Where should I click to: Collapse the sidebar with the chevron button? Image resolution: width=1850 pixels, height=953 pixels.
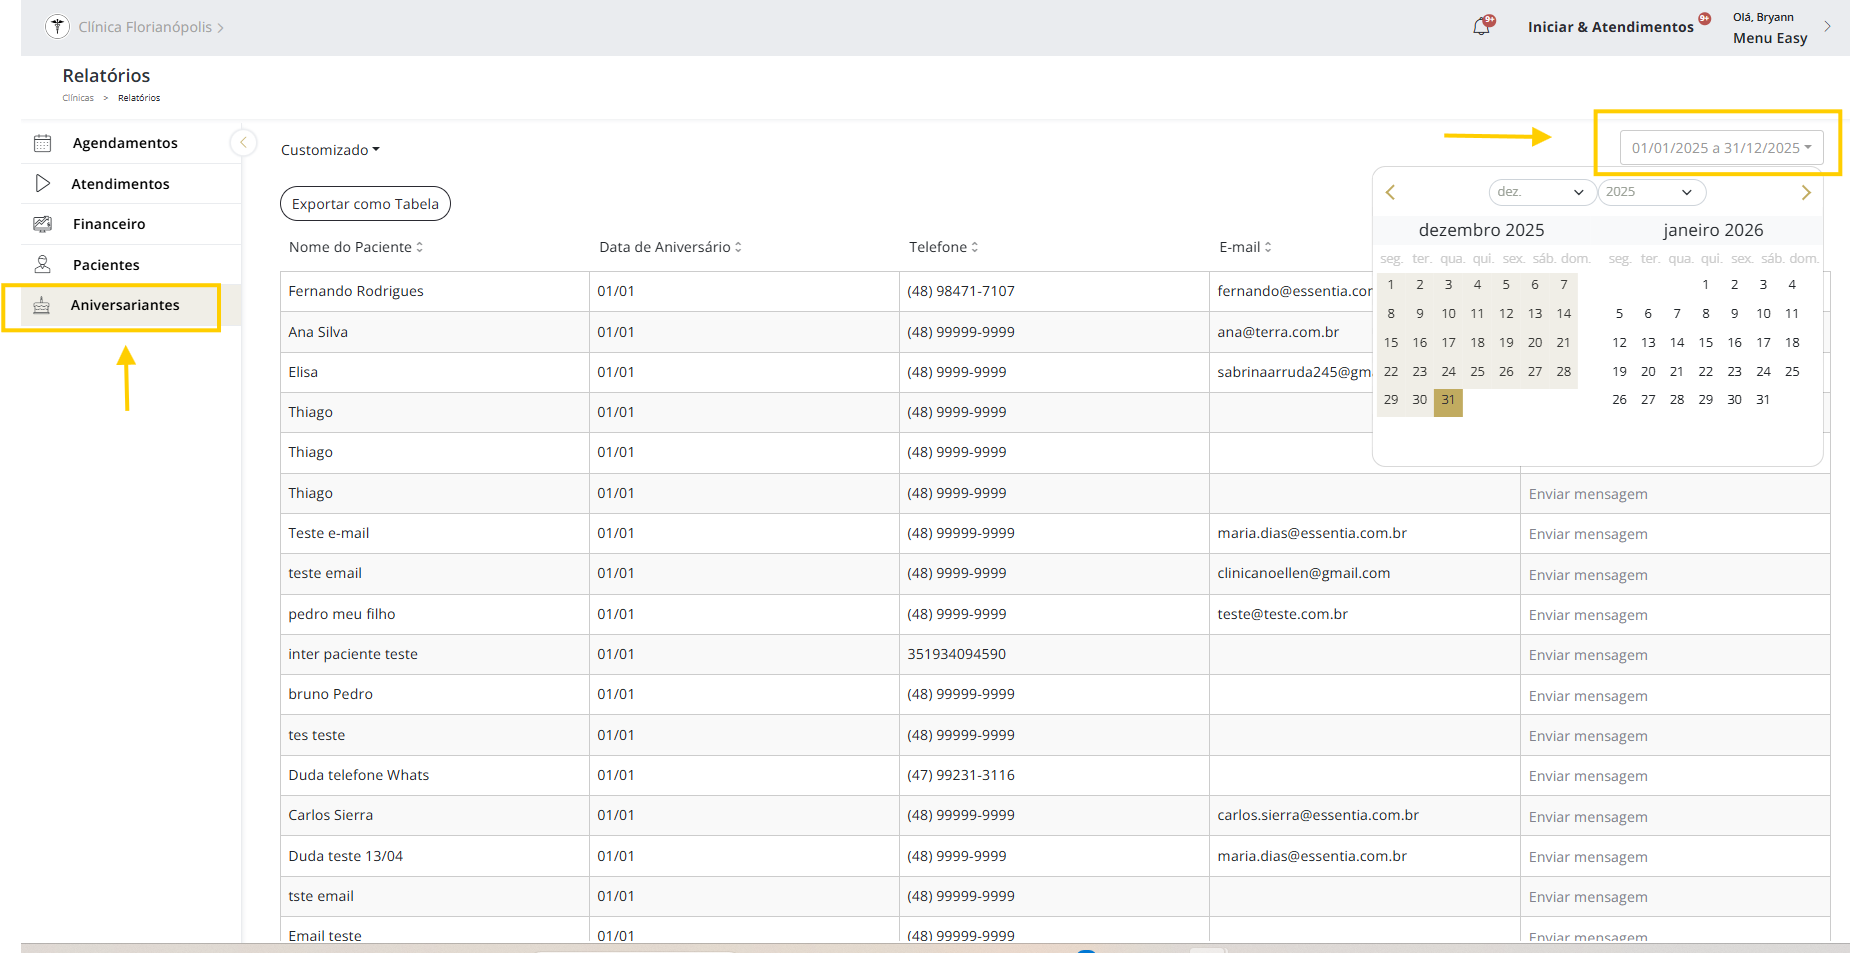point(243,143)
